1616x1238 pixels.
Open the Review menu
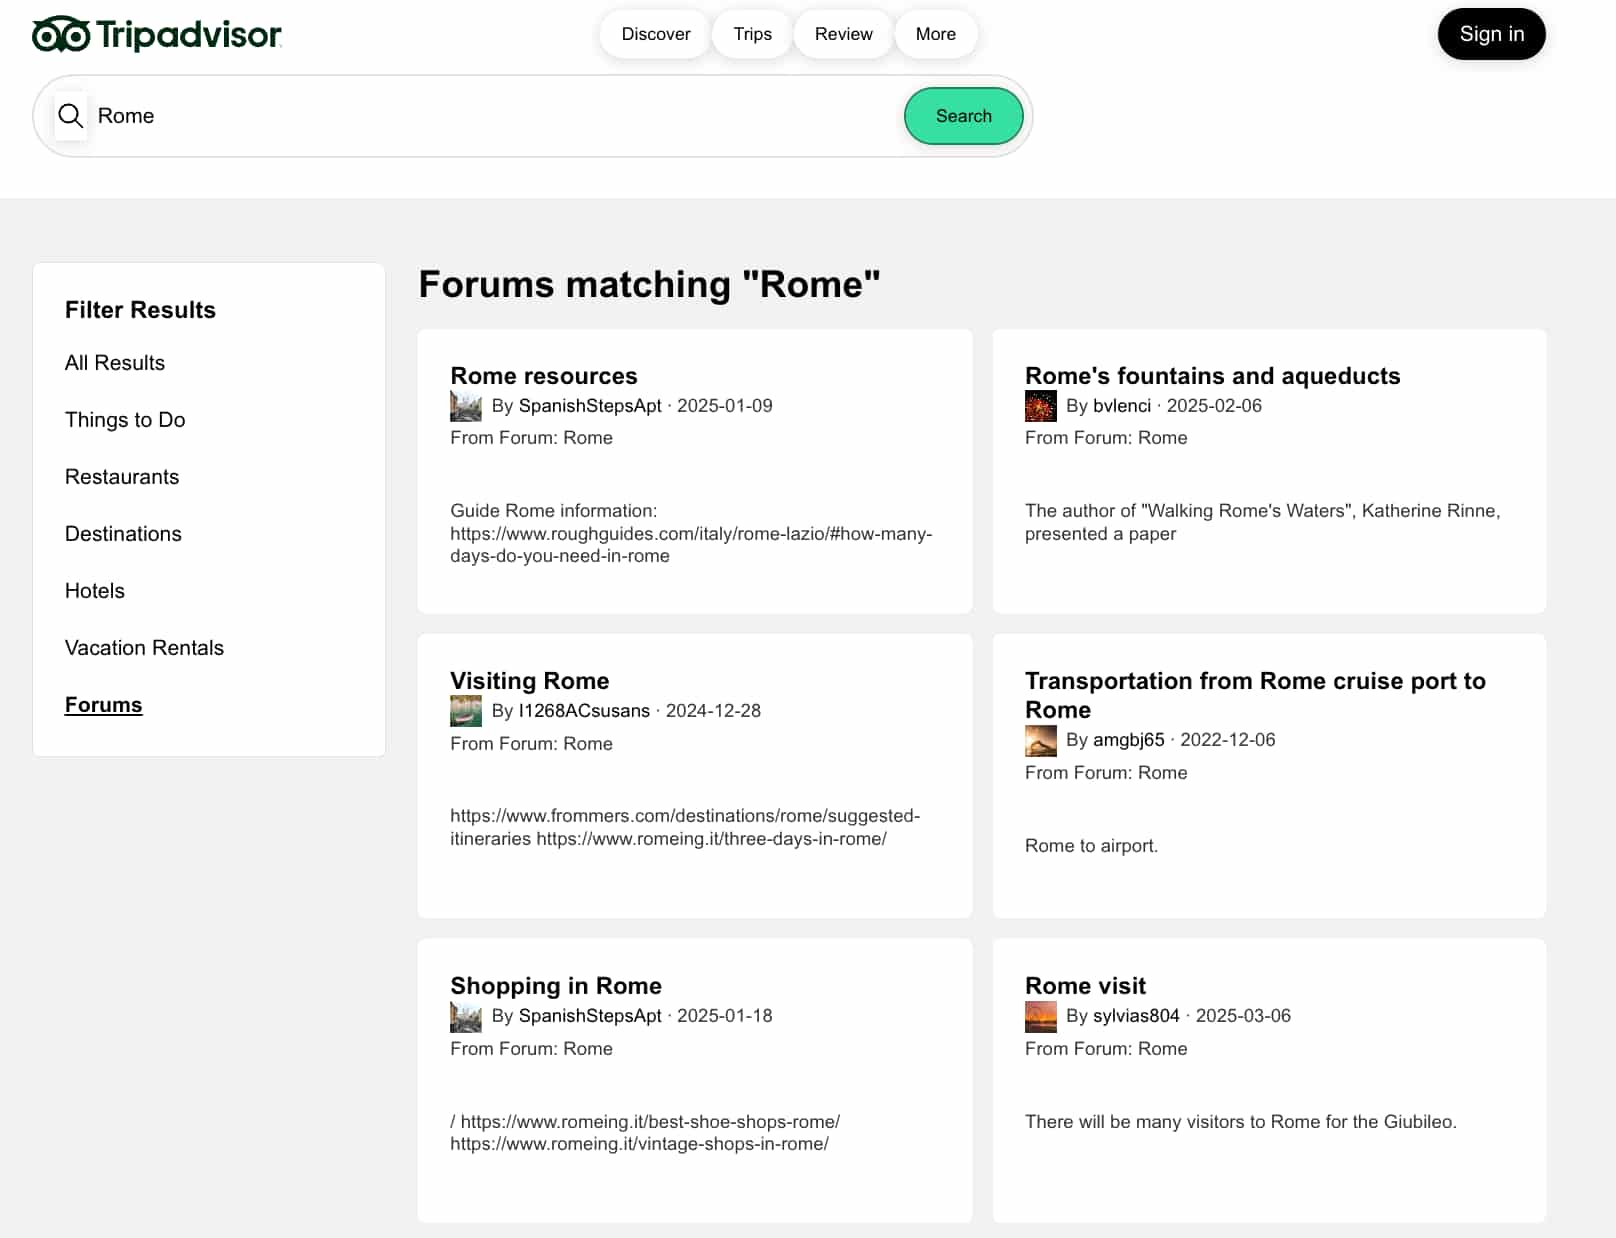coord(843,34)
